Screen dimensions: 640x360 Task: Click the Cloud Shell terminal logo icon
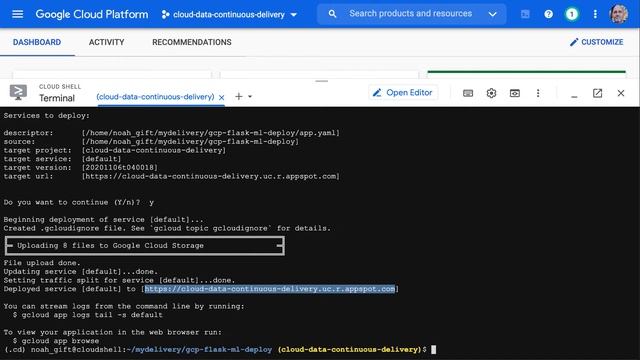click(18, 92)
